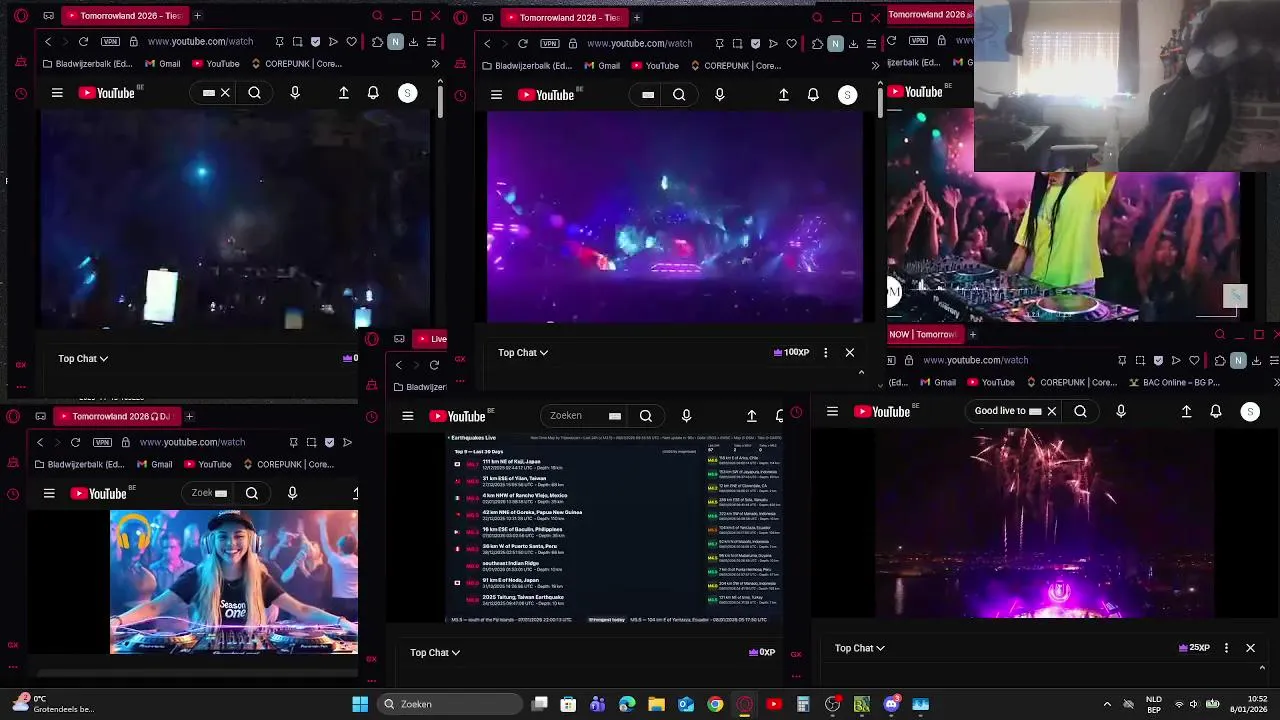Reload the Live earthquake tab window
1280x720 pixels.
tap(434, 365)
